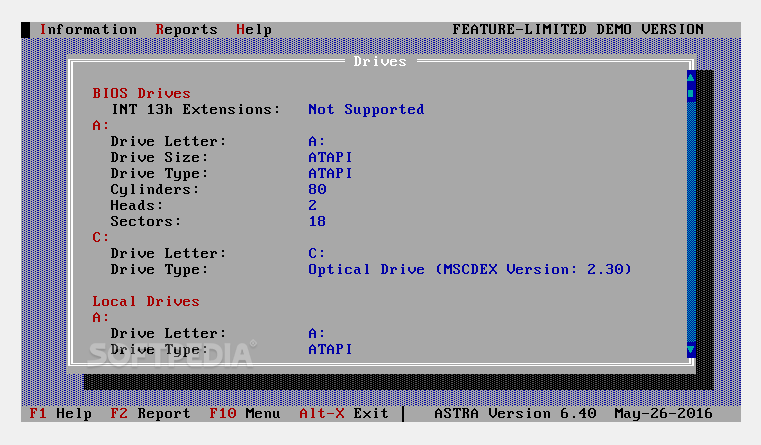The height and width of the screenshot is (445, 761).
Task: Click the 'Cylinders:' label
Action: (x=155, y=190)
